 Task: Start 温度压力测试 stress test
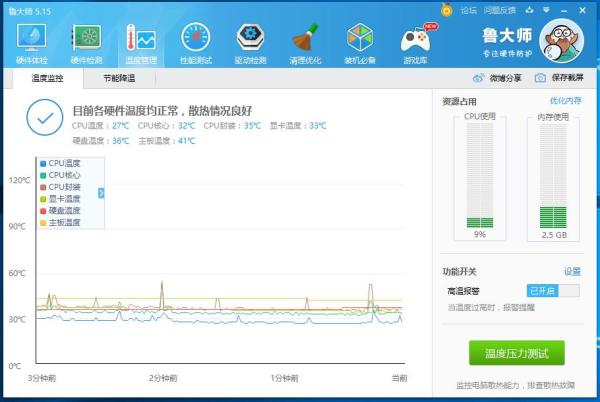coord(517,353)
